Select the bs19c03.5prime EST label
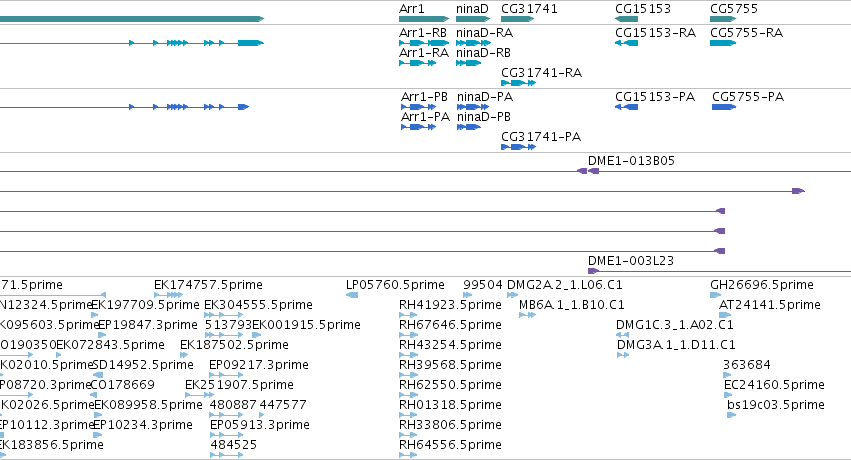This screenshot has height=460, width=851. (x=776, y=405)
